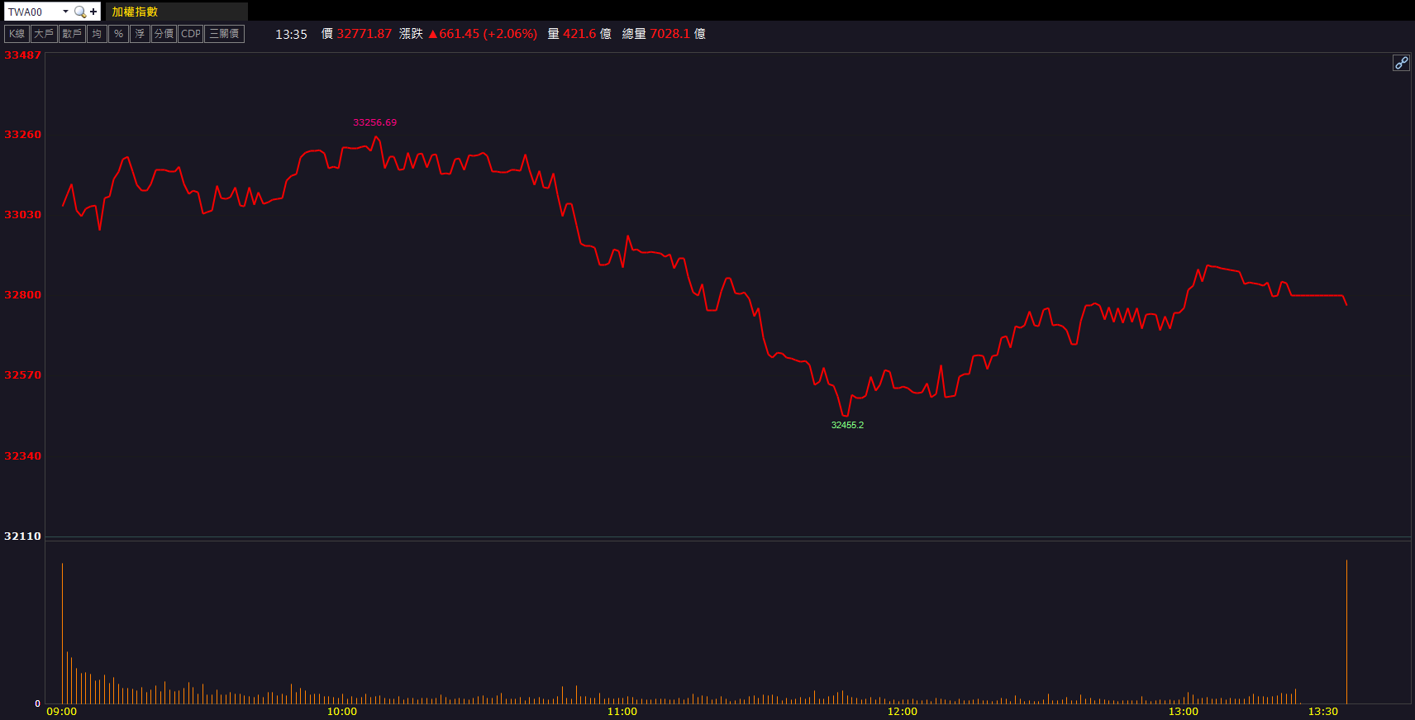This screenshot has height=720, width=1415.
Task: Show the 分價 price distribution view
Action: click(x=163, y=34)
